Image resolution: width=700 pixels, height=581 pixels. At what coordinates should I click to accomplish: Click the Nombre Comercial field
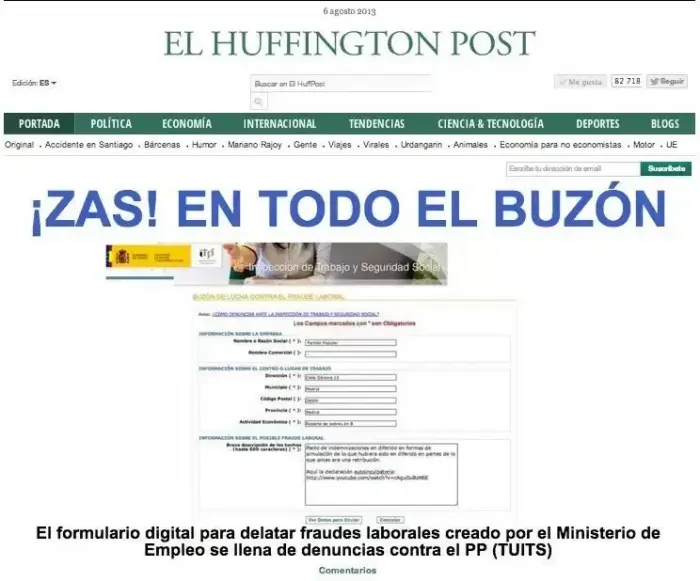[x=350, y=354]
